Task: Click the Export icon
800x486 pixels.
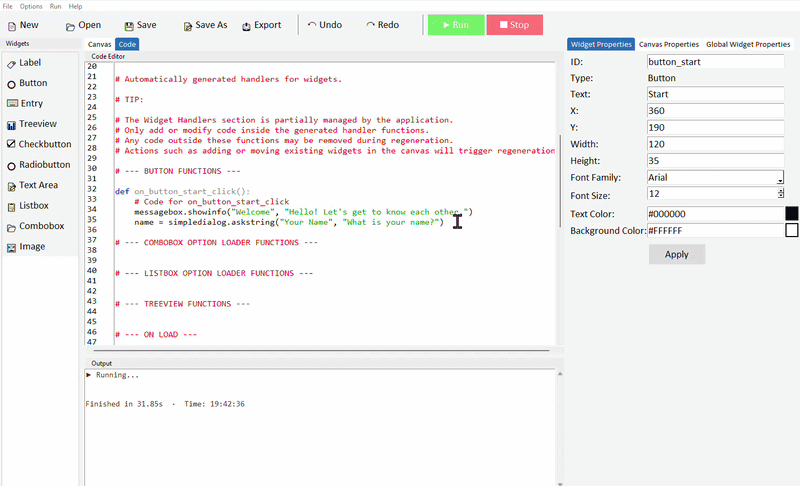Action: (x=247, y=26)
